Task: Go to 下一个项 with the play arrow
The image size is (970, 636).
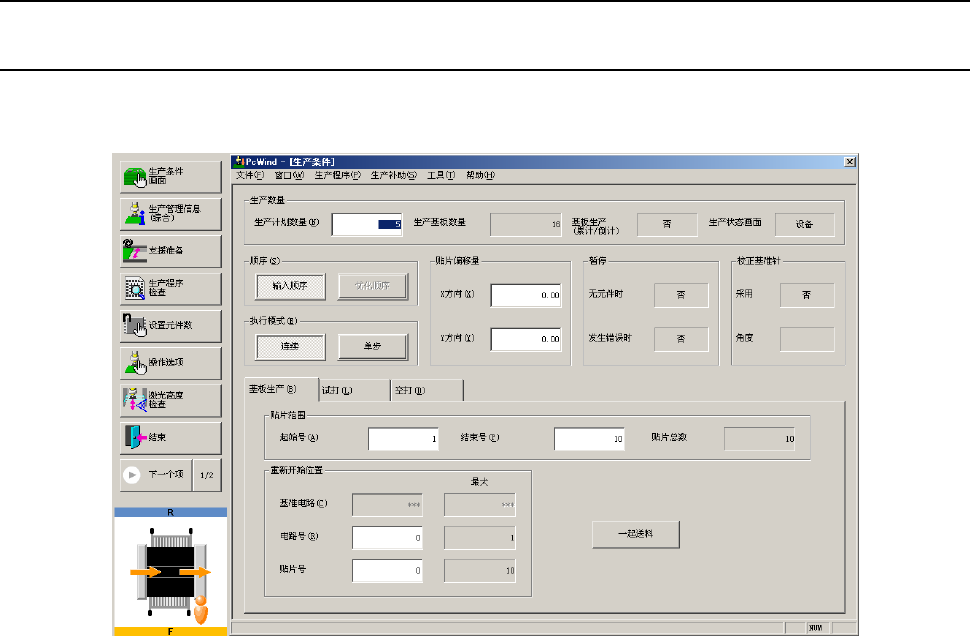Action: pyautogui.click(x=156, y=475)
